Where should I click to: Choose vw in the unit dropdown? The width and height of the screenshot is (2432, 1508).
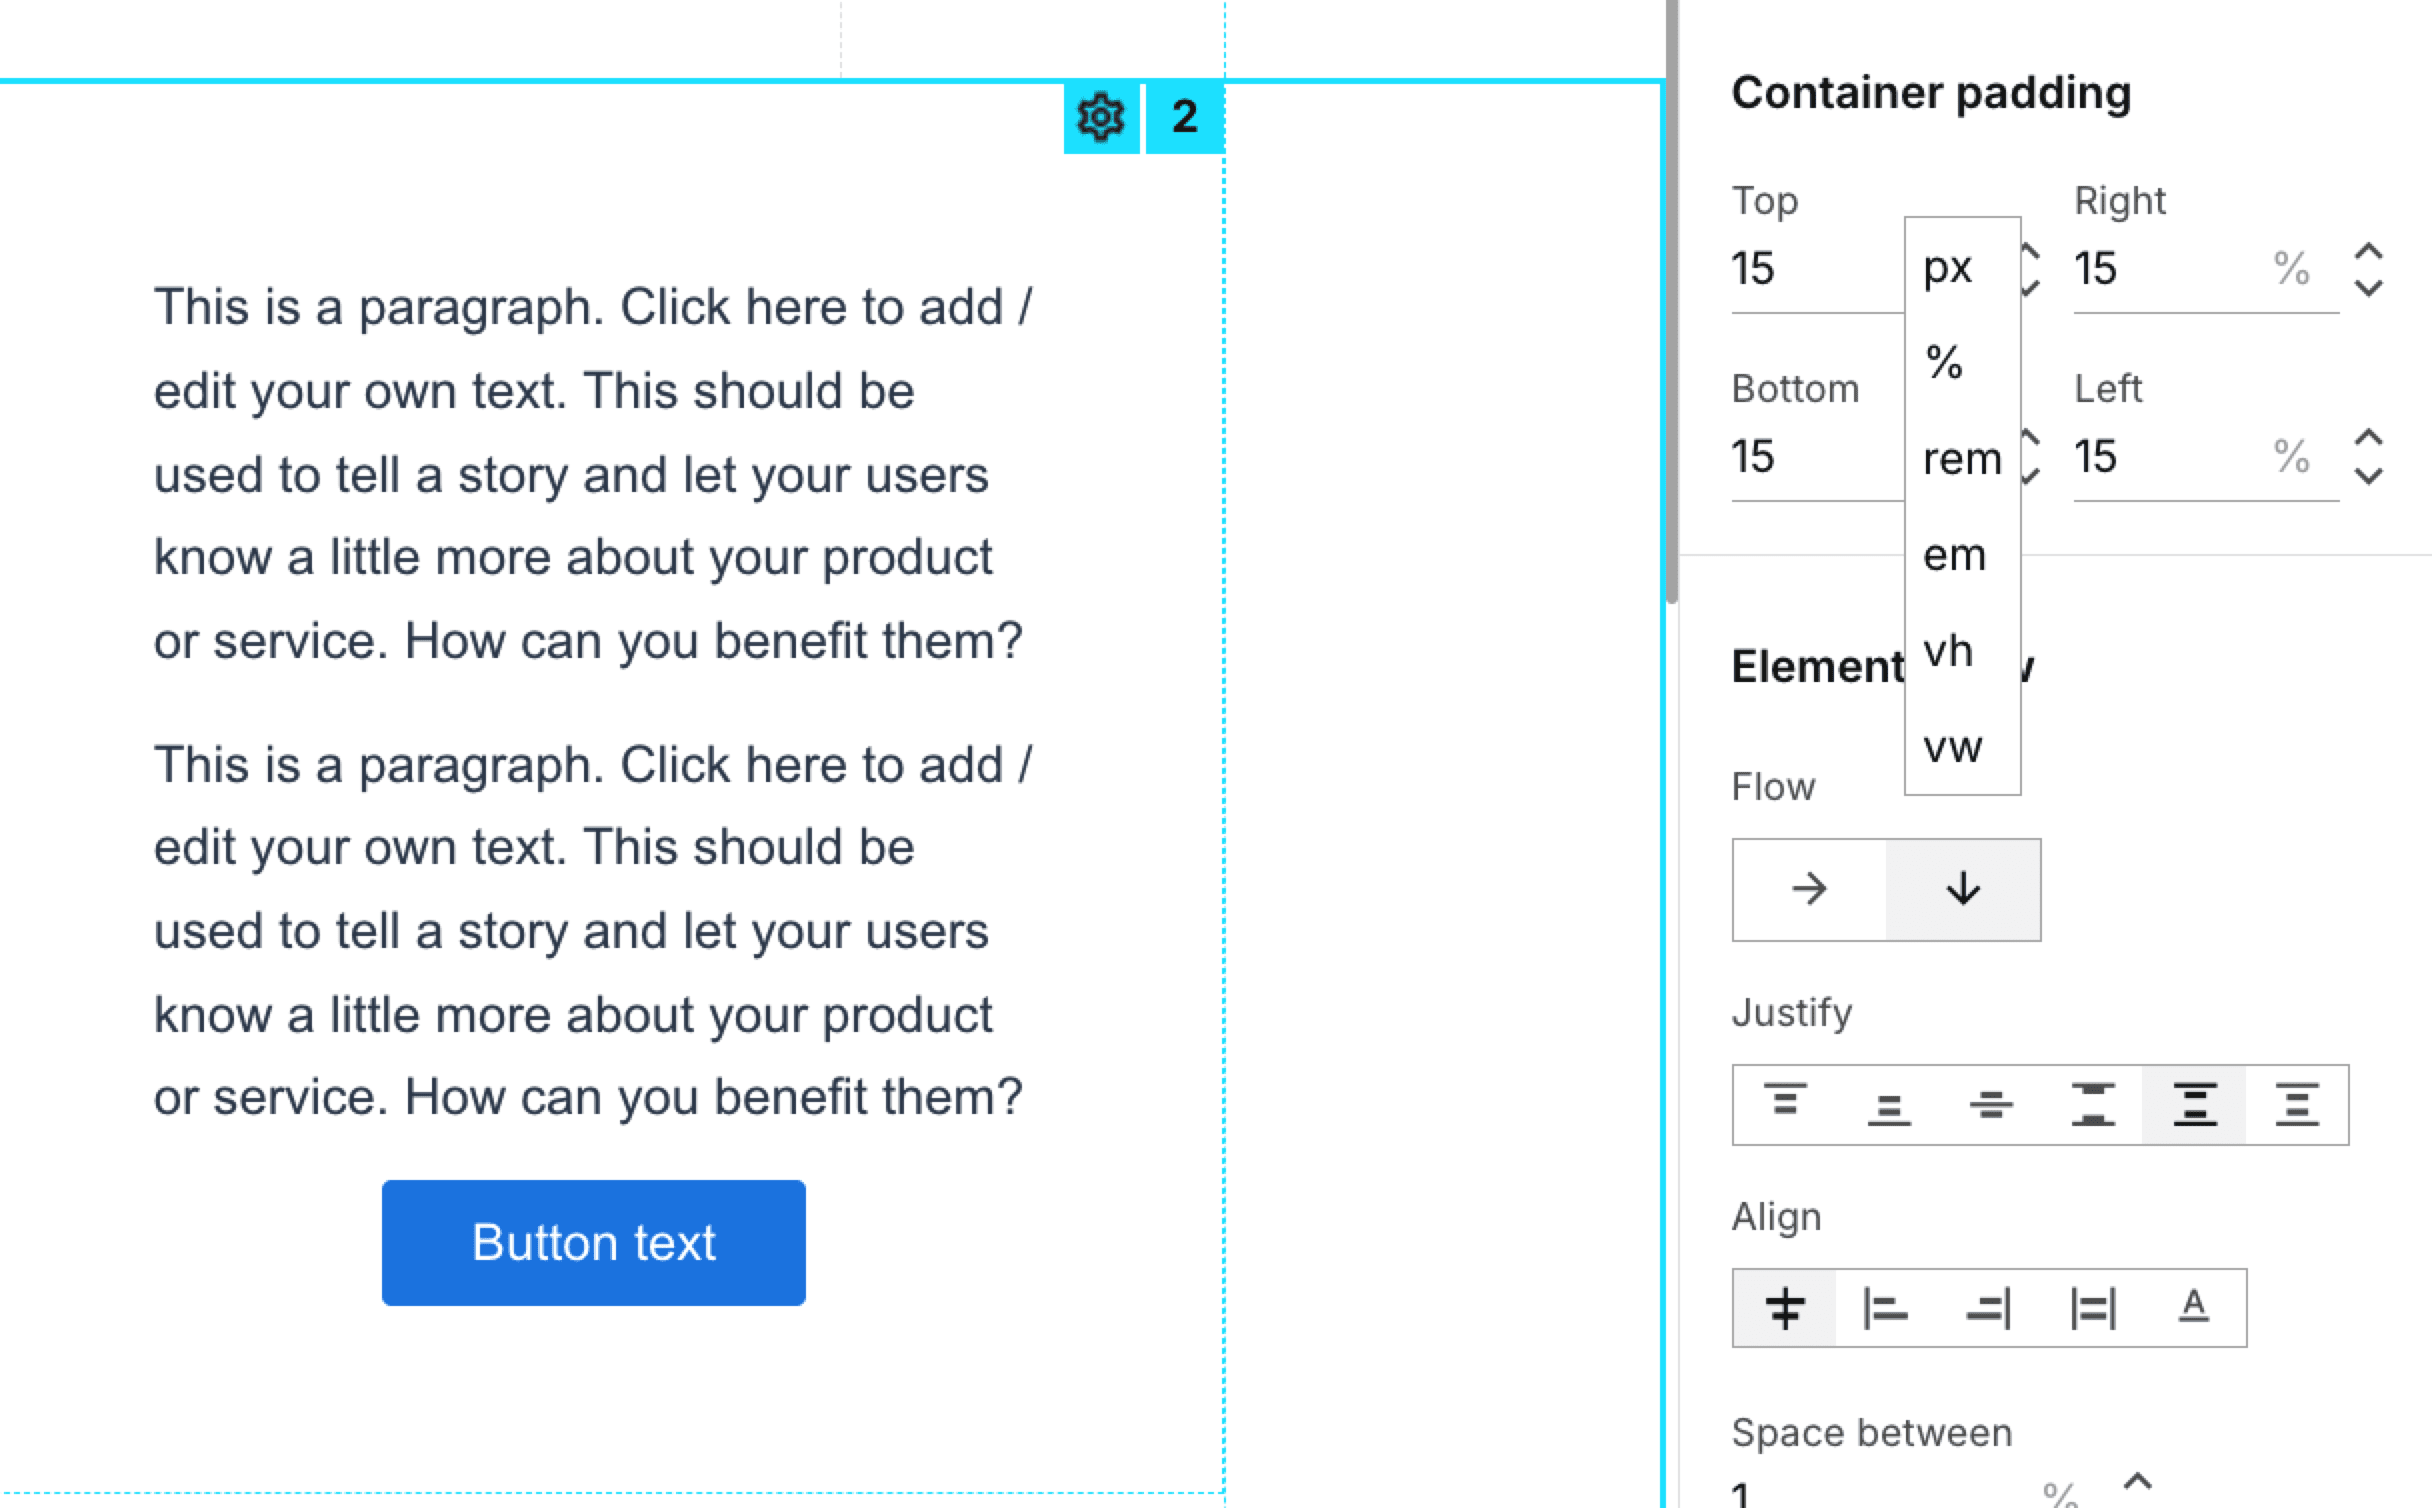[1962, 746]
